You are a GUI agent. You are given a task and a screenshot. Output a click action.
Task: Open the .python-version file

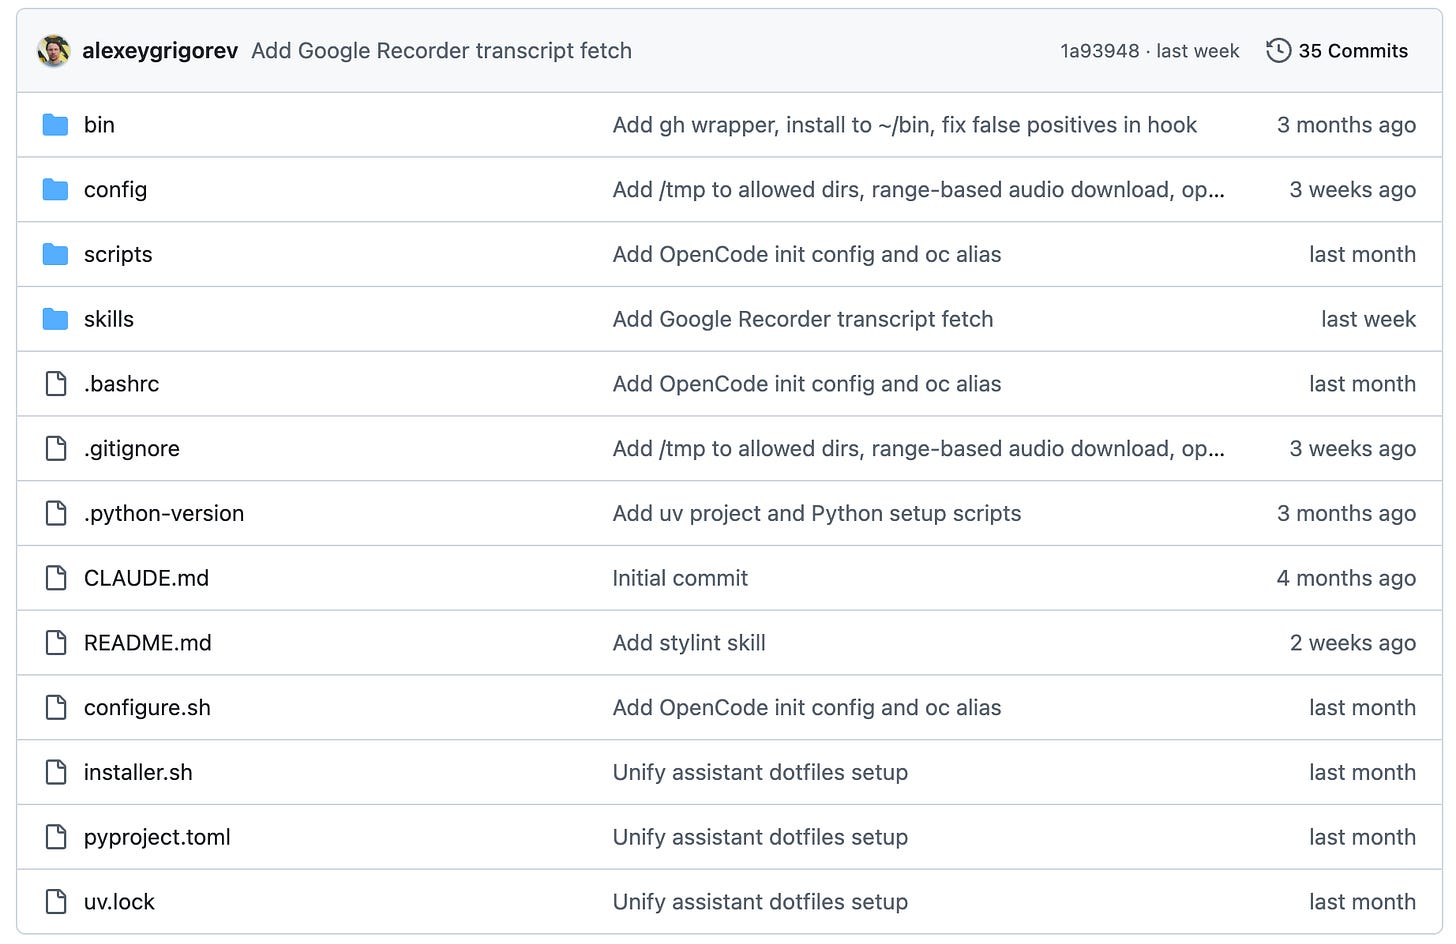164,514
